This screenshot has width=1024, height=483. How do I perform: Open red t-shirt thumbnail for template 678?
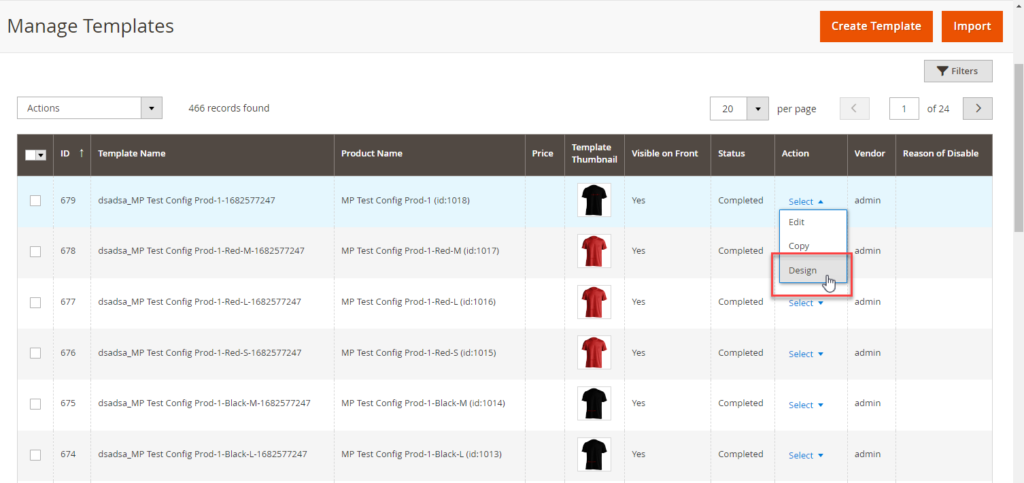(594, 251)
